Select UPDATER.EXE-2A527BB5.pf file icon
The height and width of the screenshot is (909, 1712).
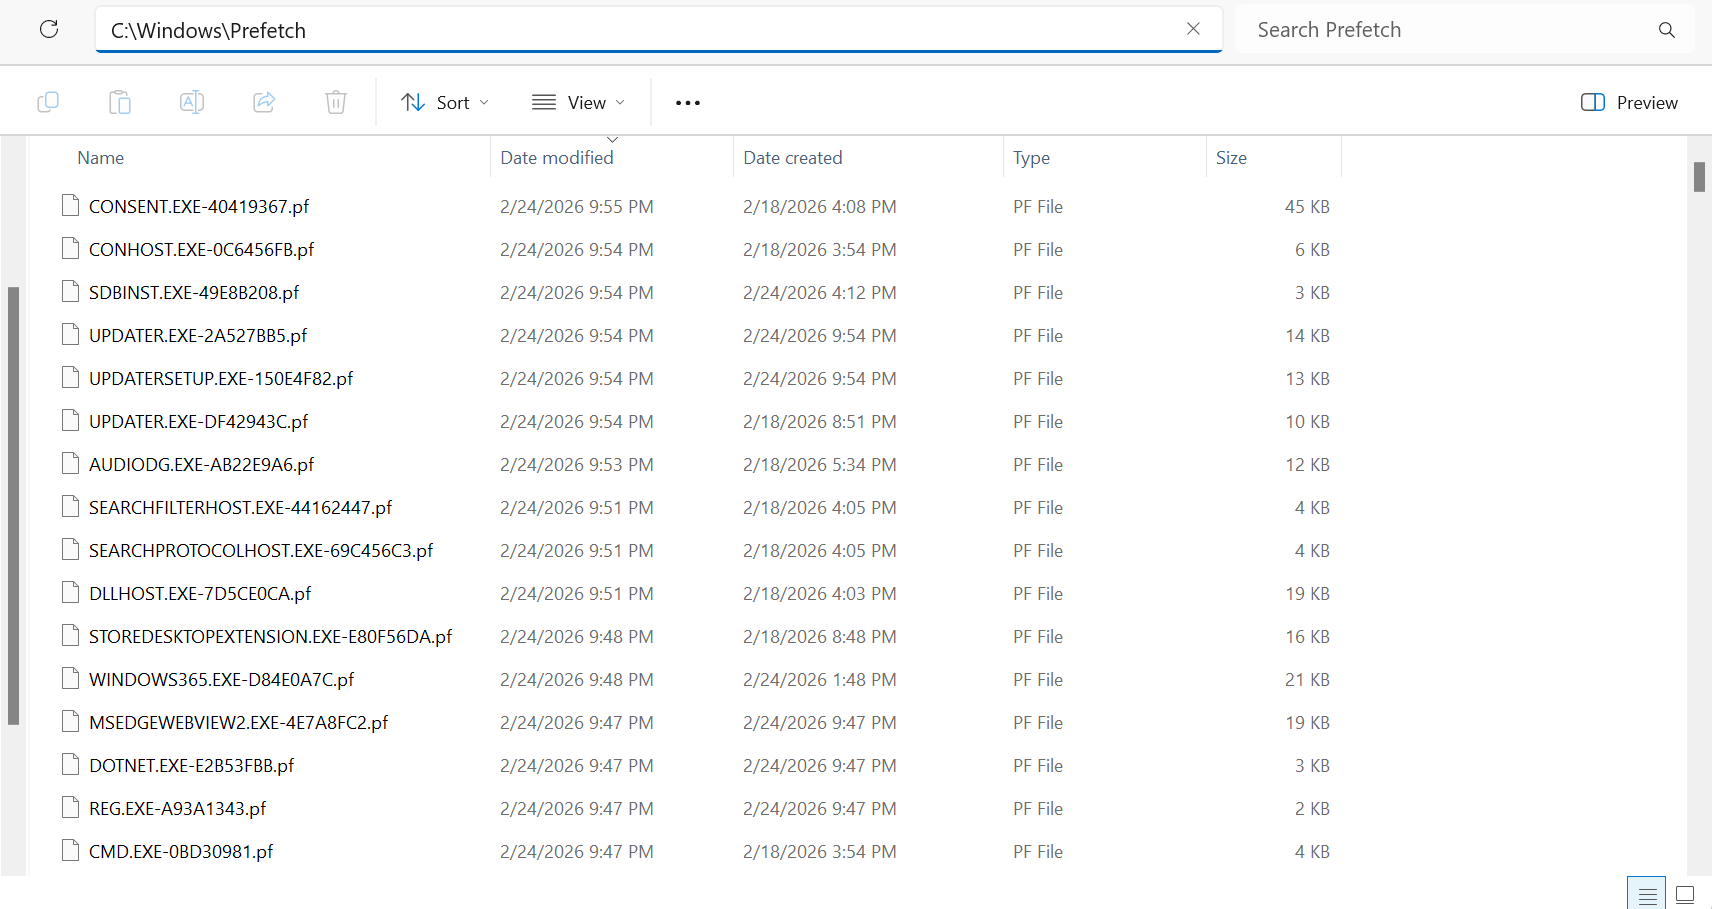click(70, 335)
